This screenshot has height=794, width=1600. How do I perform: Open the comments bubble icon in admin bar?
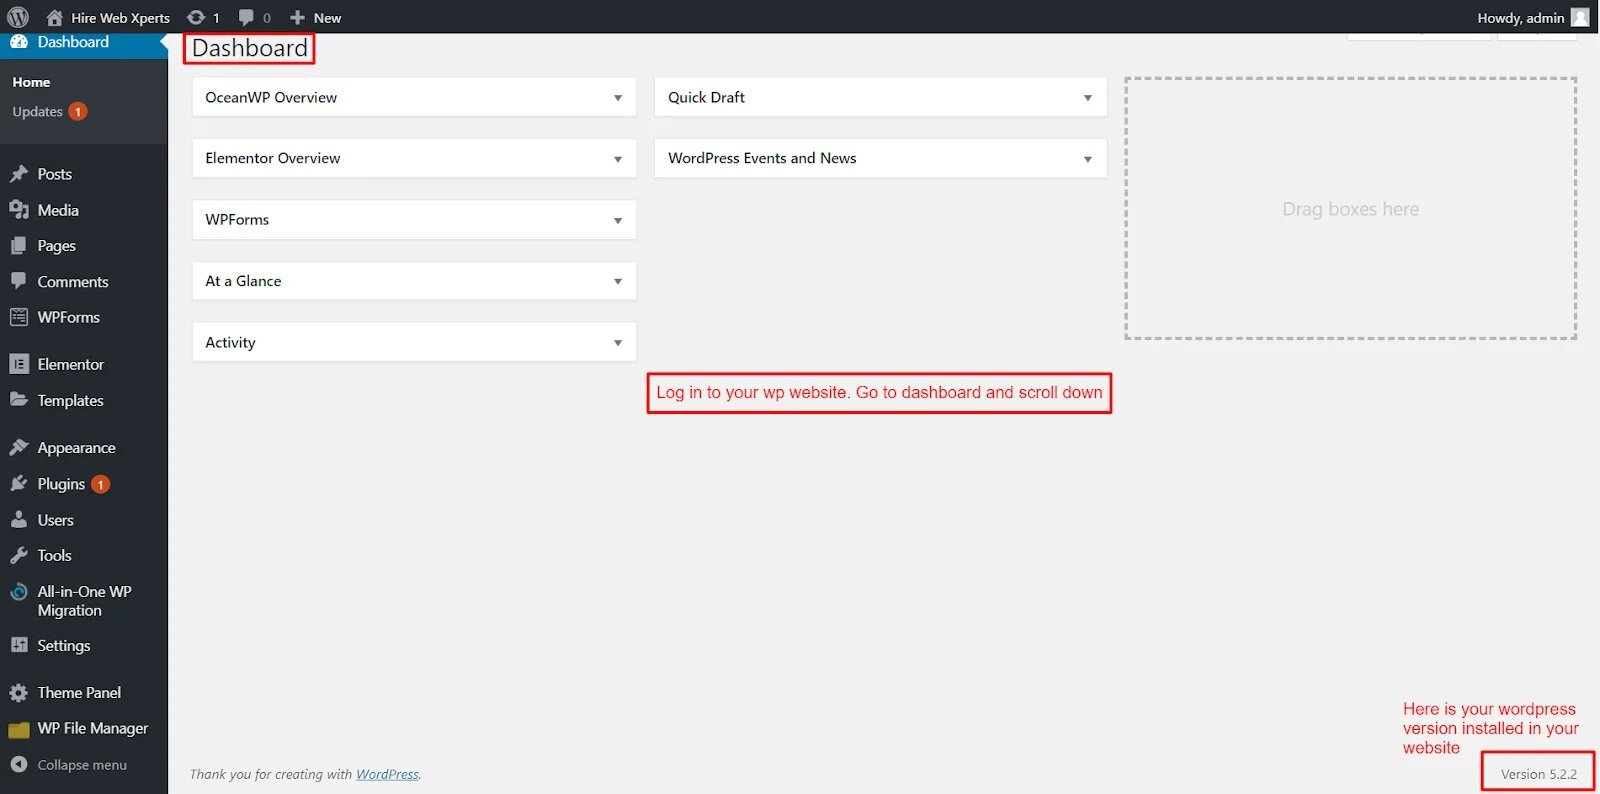tap(246, 17)
